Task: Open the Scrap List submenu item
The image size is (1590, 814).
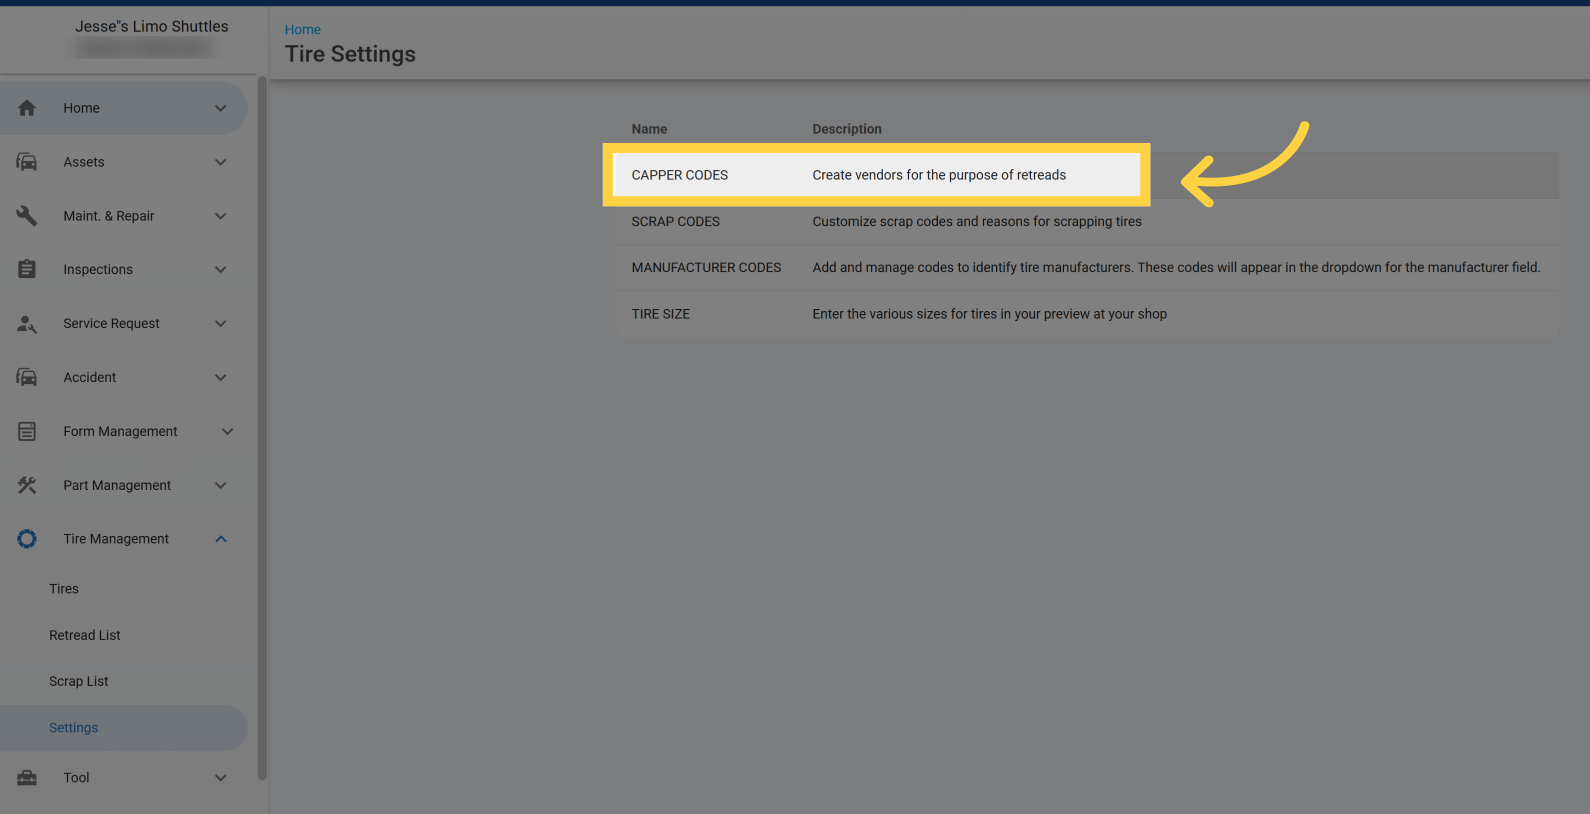Action: pos(79,681)
